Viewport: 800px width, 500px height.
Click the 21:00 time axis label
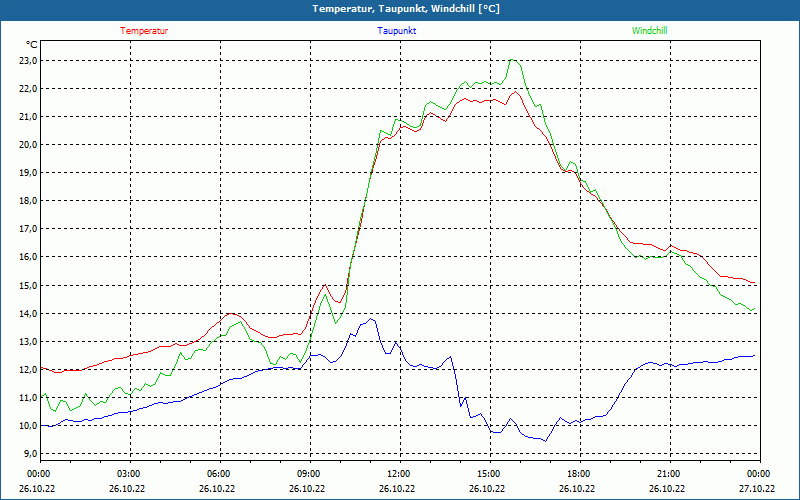tap(670, 474)
